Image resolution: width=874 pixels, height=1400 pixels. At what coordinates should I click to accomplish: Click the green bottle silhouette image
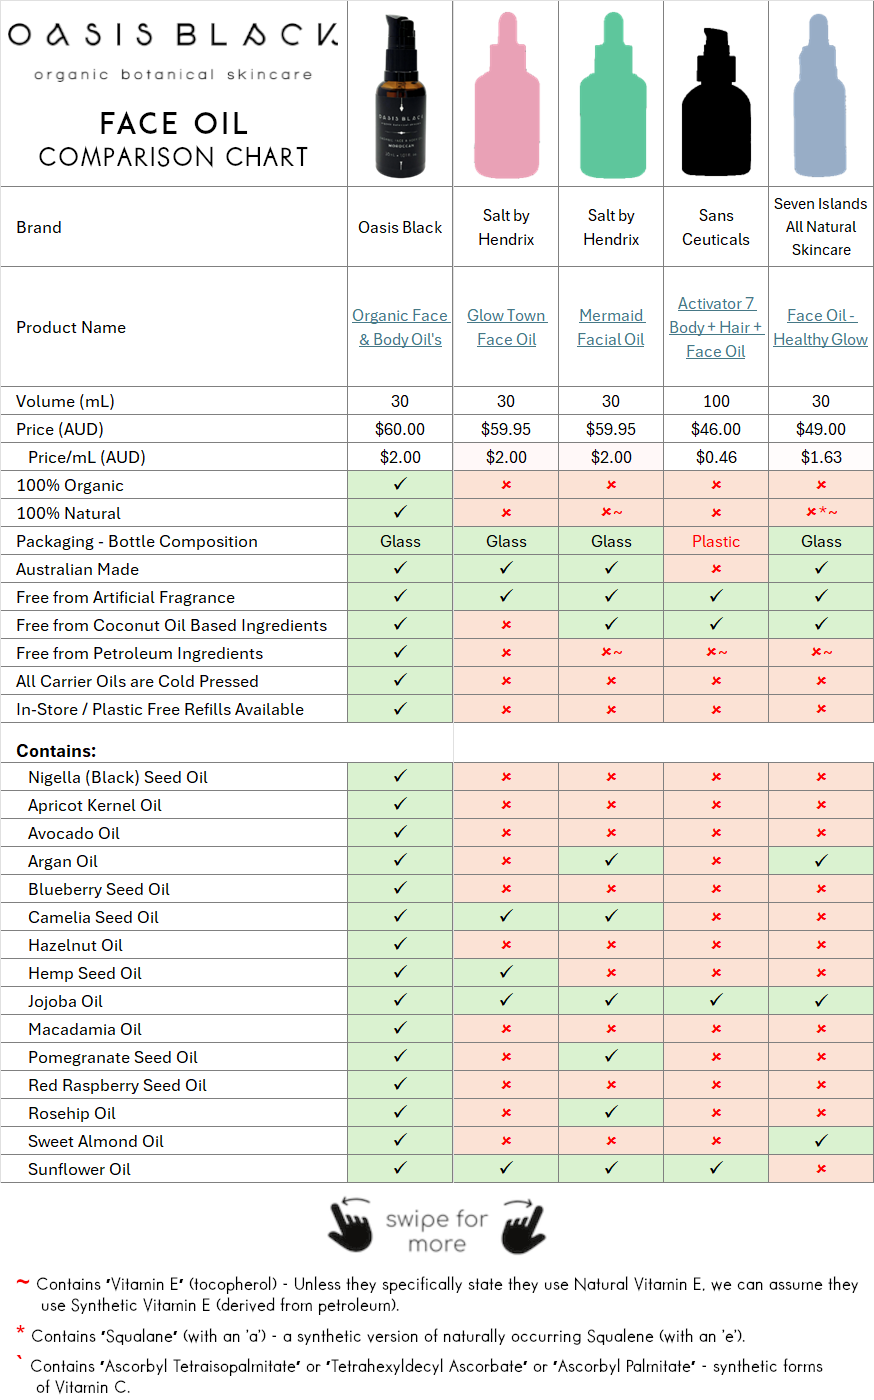tap(612, 97)
